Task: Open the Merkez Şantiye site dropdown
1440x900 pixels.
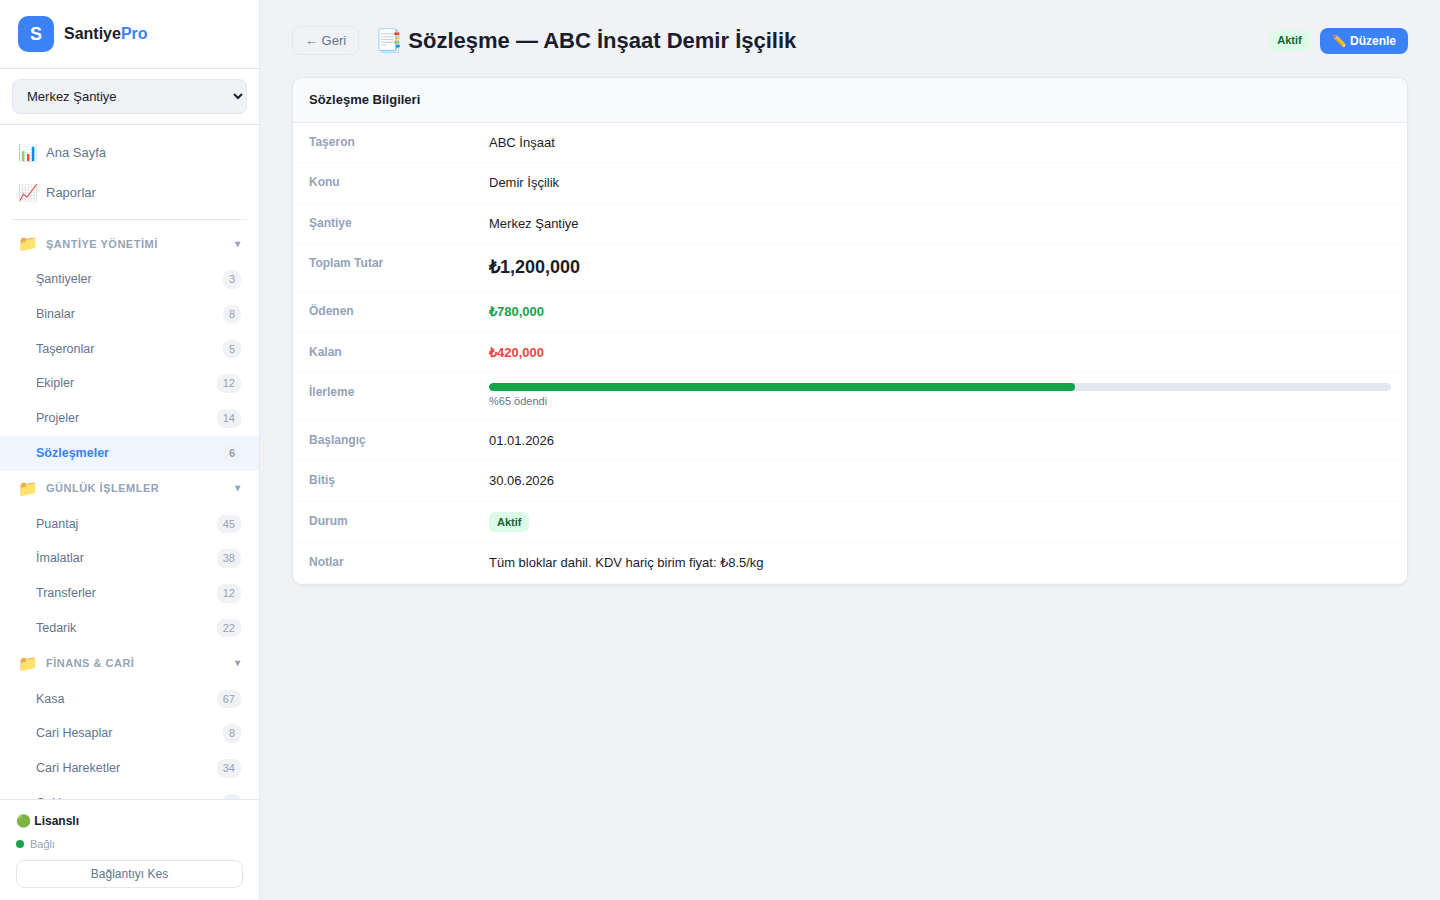Action: pos(129,97)
